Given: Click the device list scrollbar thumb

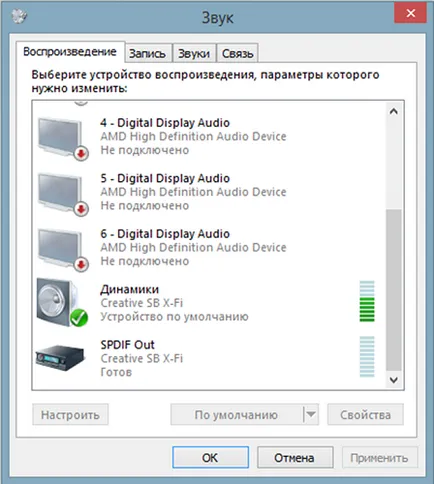Looking at the screenshot, I should [394, 290].
